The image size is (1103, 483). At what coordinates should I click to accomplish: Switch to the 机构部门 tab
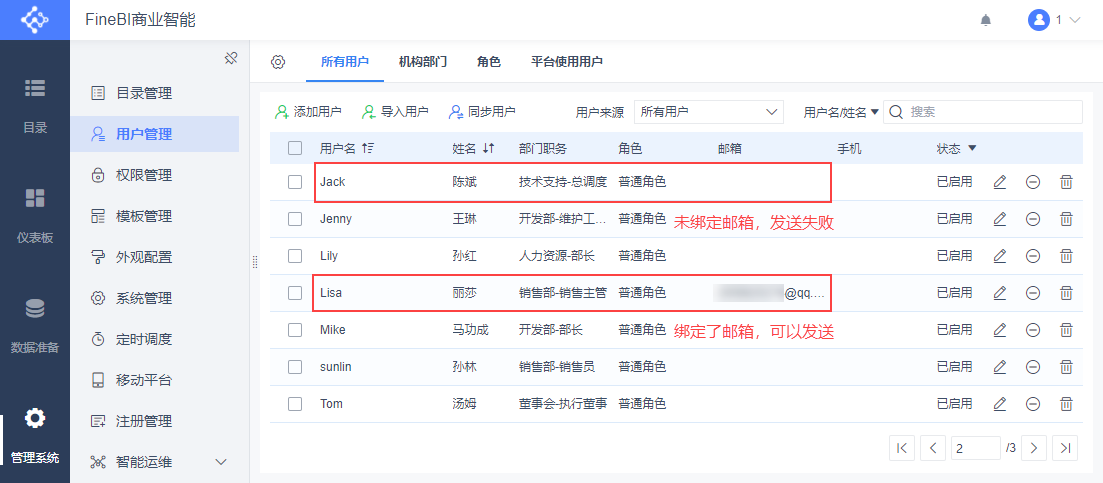[423, 62]
